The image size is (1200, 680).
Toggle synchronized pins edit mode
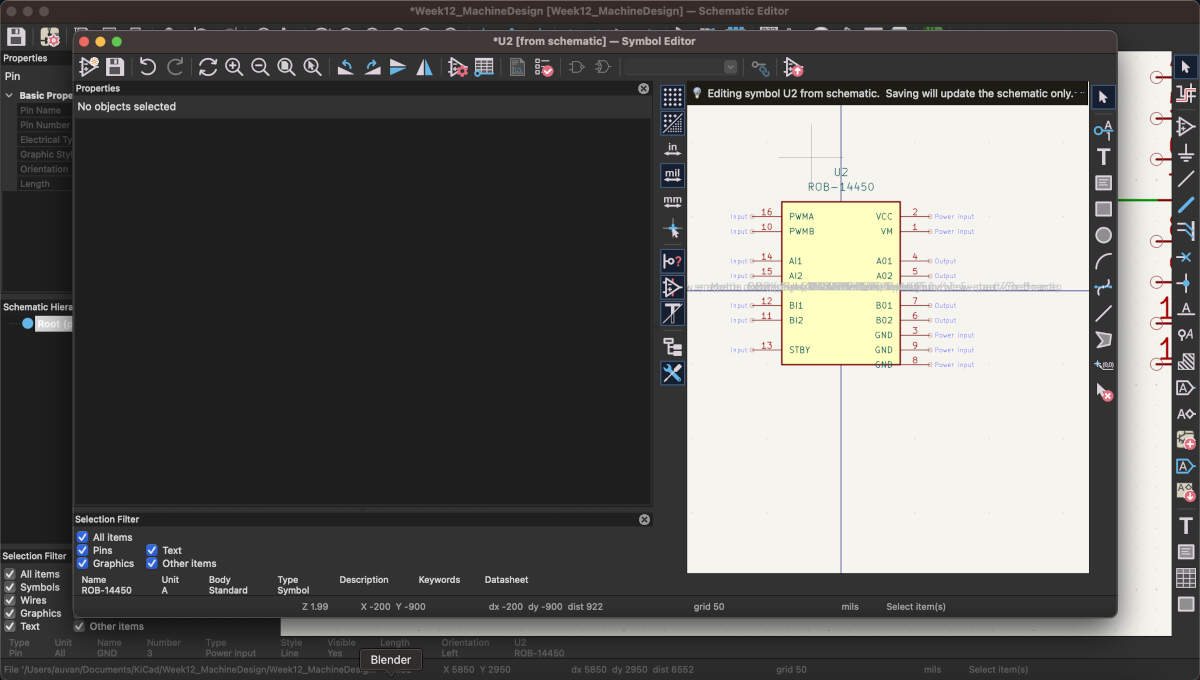click(760, 67)
